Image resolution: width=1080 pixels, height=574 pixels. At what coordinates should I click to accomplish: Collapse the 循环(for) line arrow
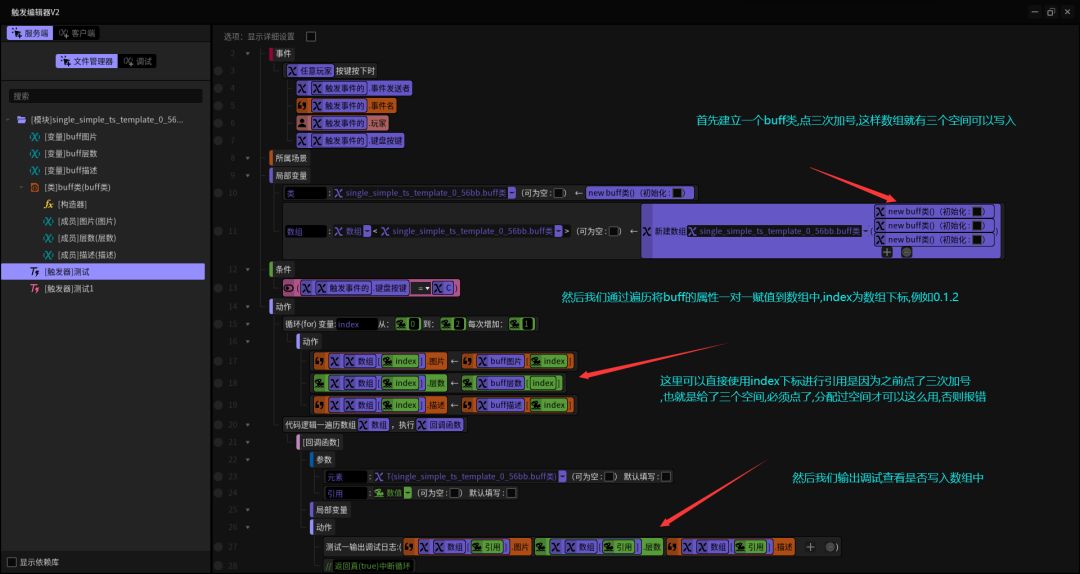coord(247,324)
